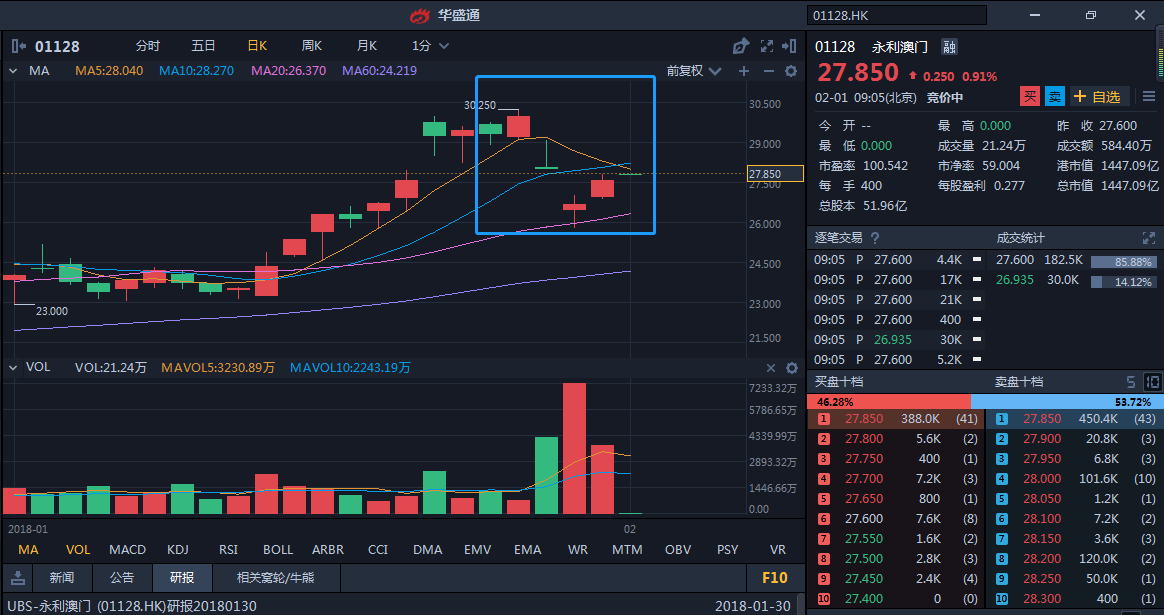Open the chart fullscreen icon
This screenshot has height=615, width=1164.
[x=767, y=46]
